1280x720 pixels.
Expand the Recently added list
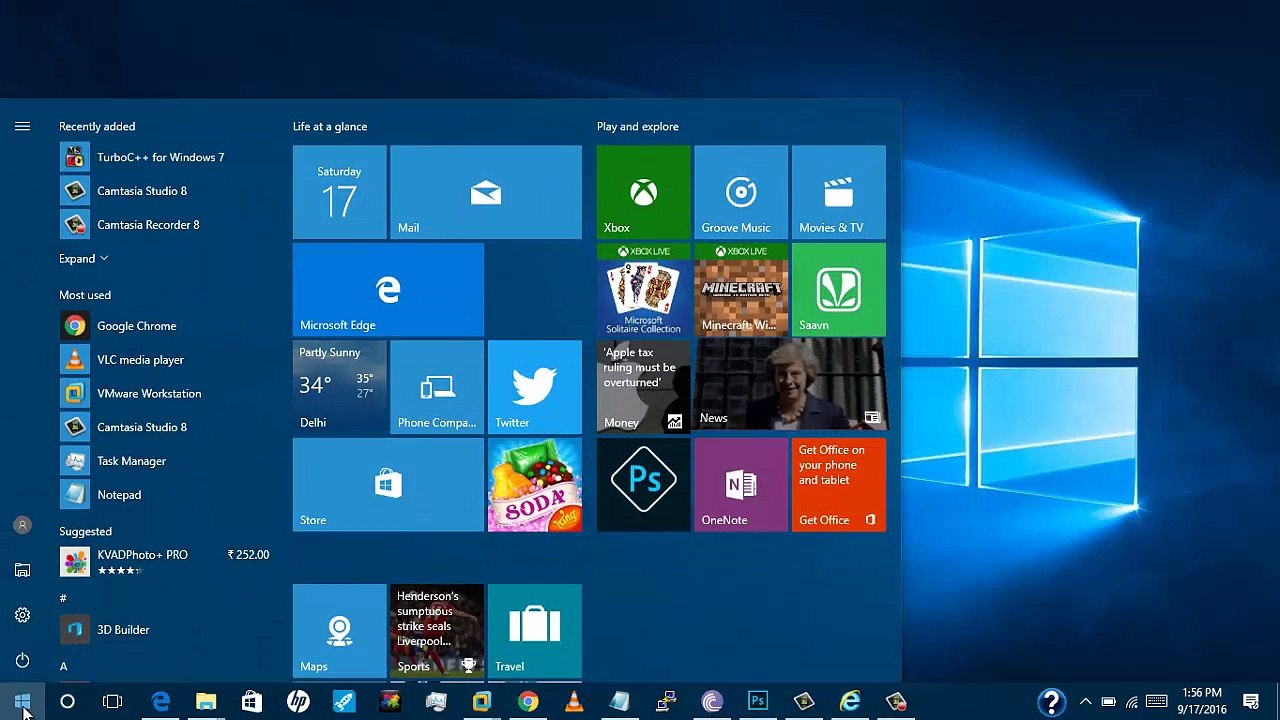pos(83,259)
